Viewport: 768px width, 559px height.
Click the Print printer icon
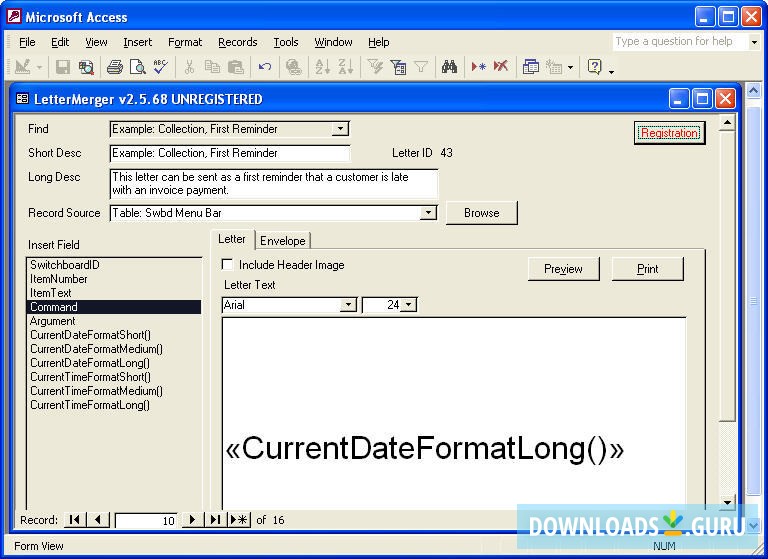(115, 67)
